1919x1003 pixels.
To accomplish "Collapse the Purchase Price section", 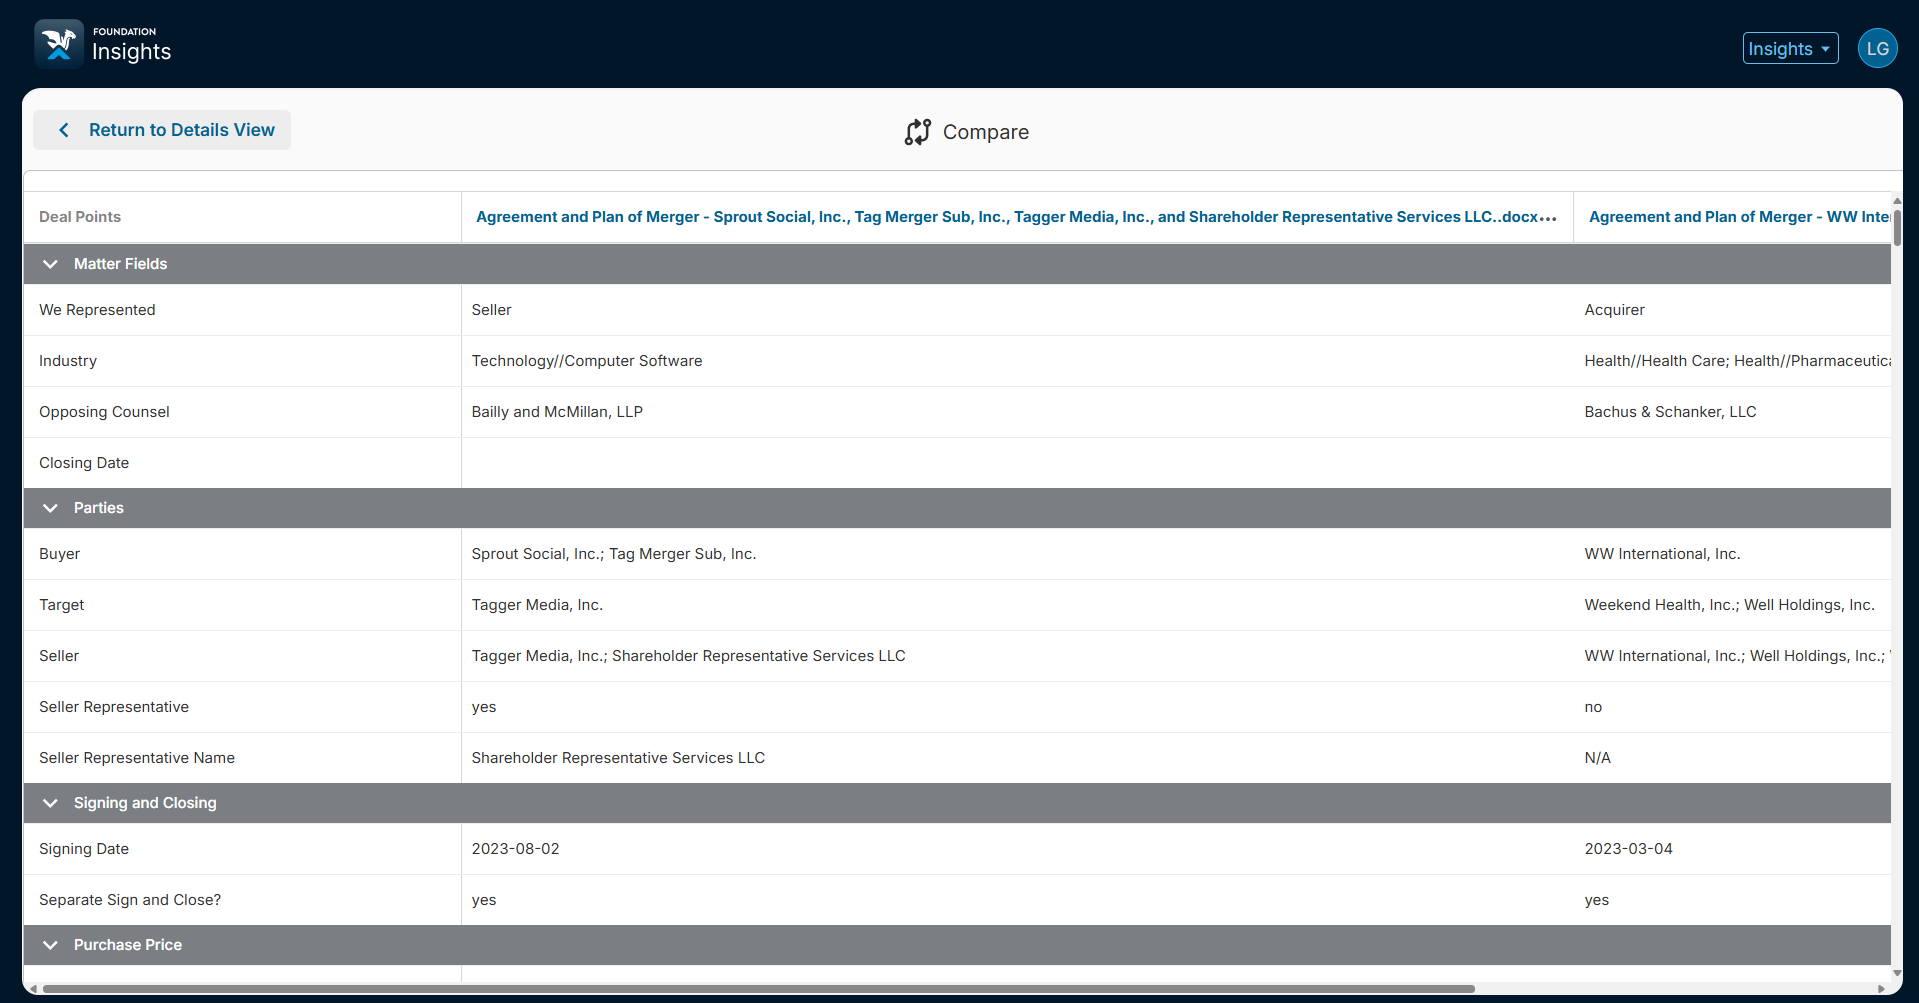I will click(51, 945).
